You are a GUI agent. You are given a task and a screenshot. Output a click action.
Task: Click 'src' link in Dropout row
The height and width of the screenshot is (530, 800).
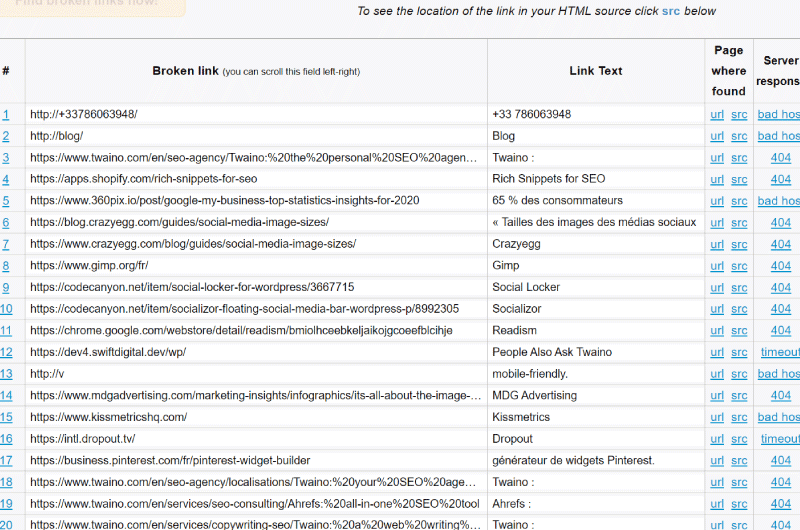pos(739,439)
